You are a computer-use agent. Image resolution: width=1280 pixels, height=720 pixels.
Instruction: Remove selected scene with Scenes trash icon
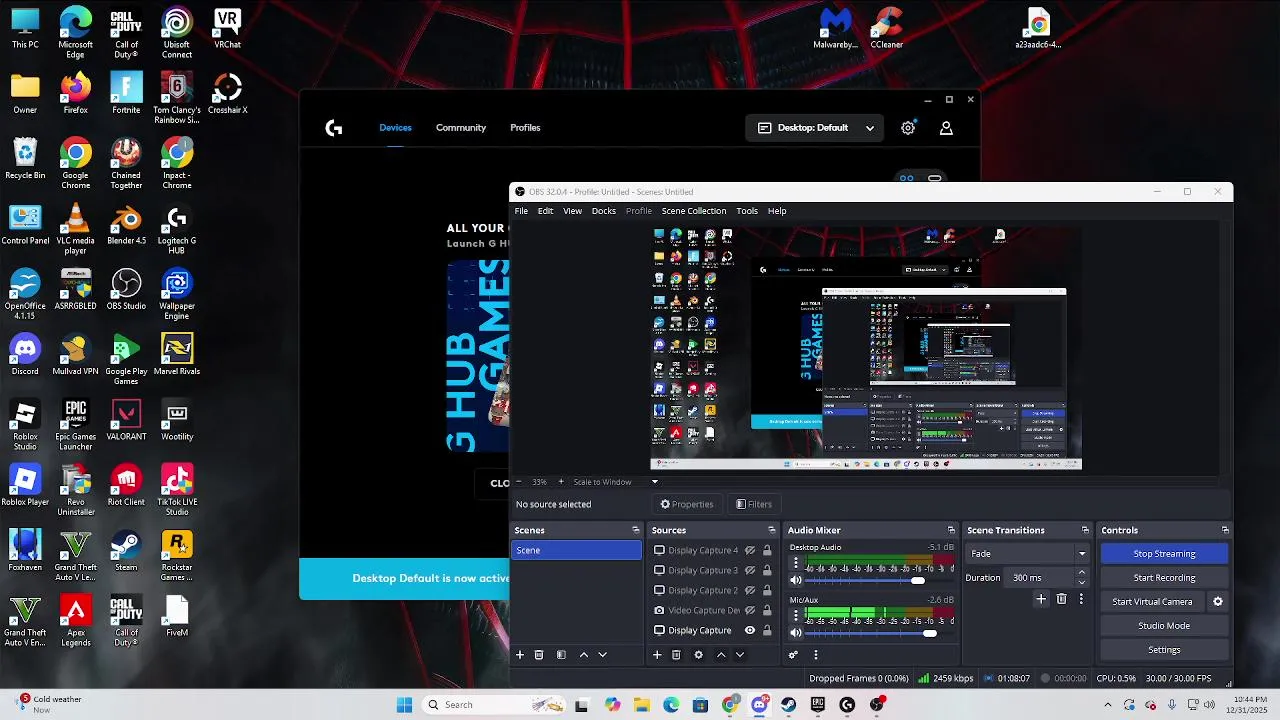tap(539, 655)
